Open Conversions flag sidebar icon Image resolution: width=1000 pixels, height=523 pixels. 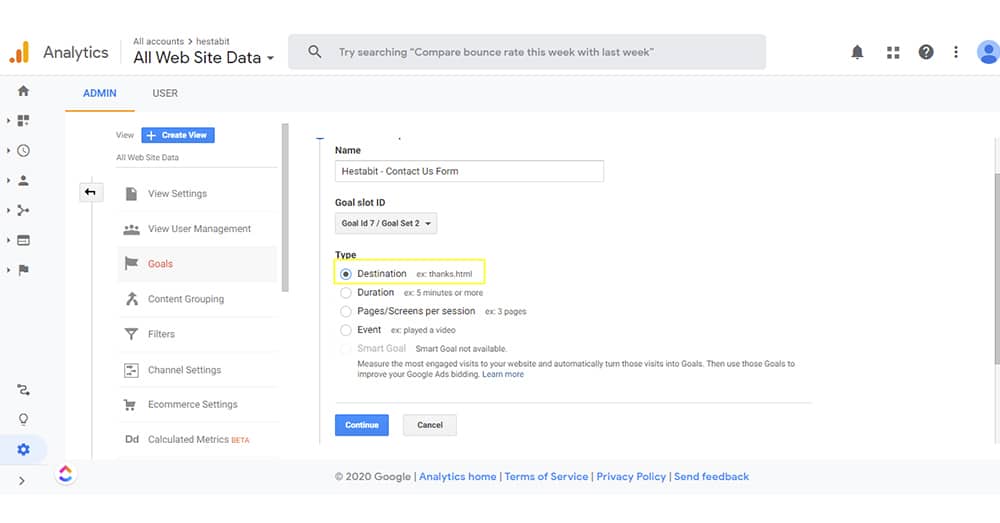pyautogui.click(x=24, y=270)
